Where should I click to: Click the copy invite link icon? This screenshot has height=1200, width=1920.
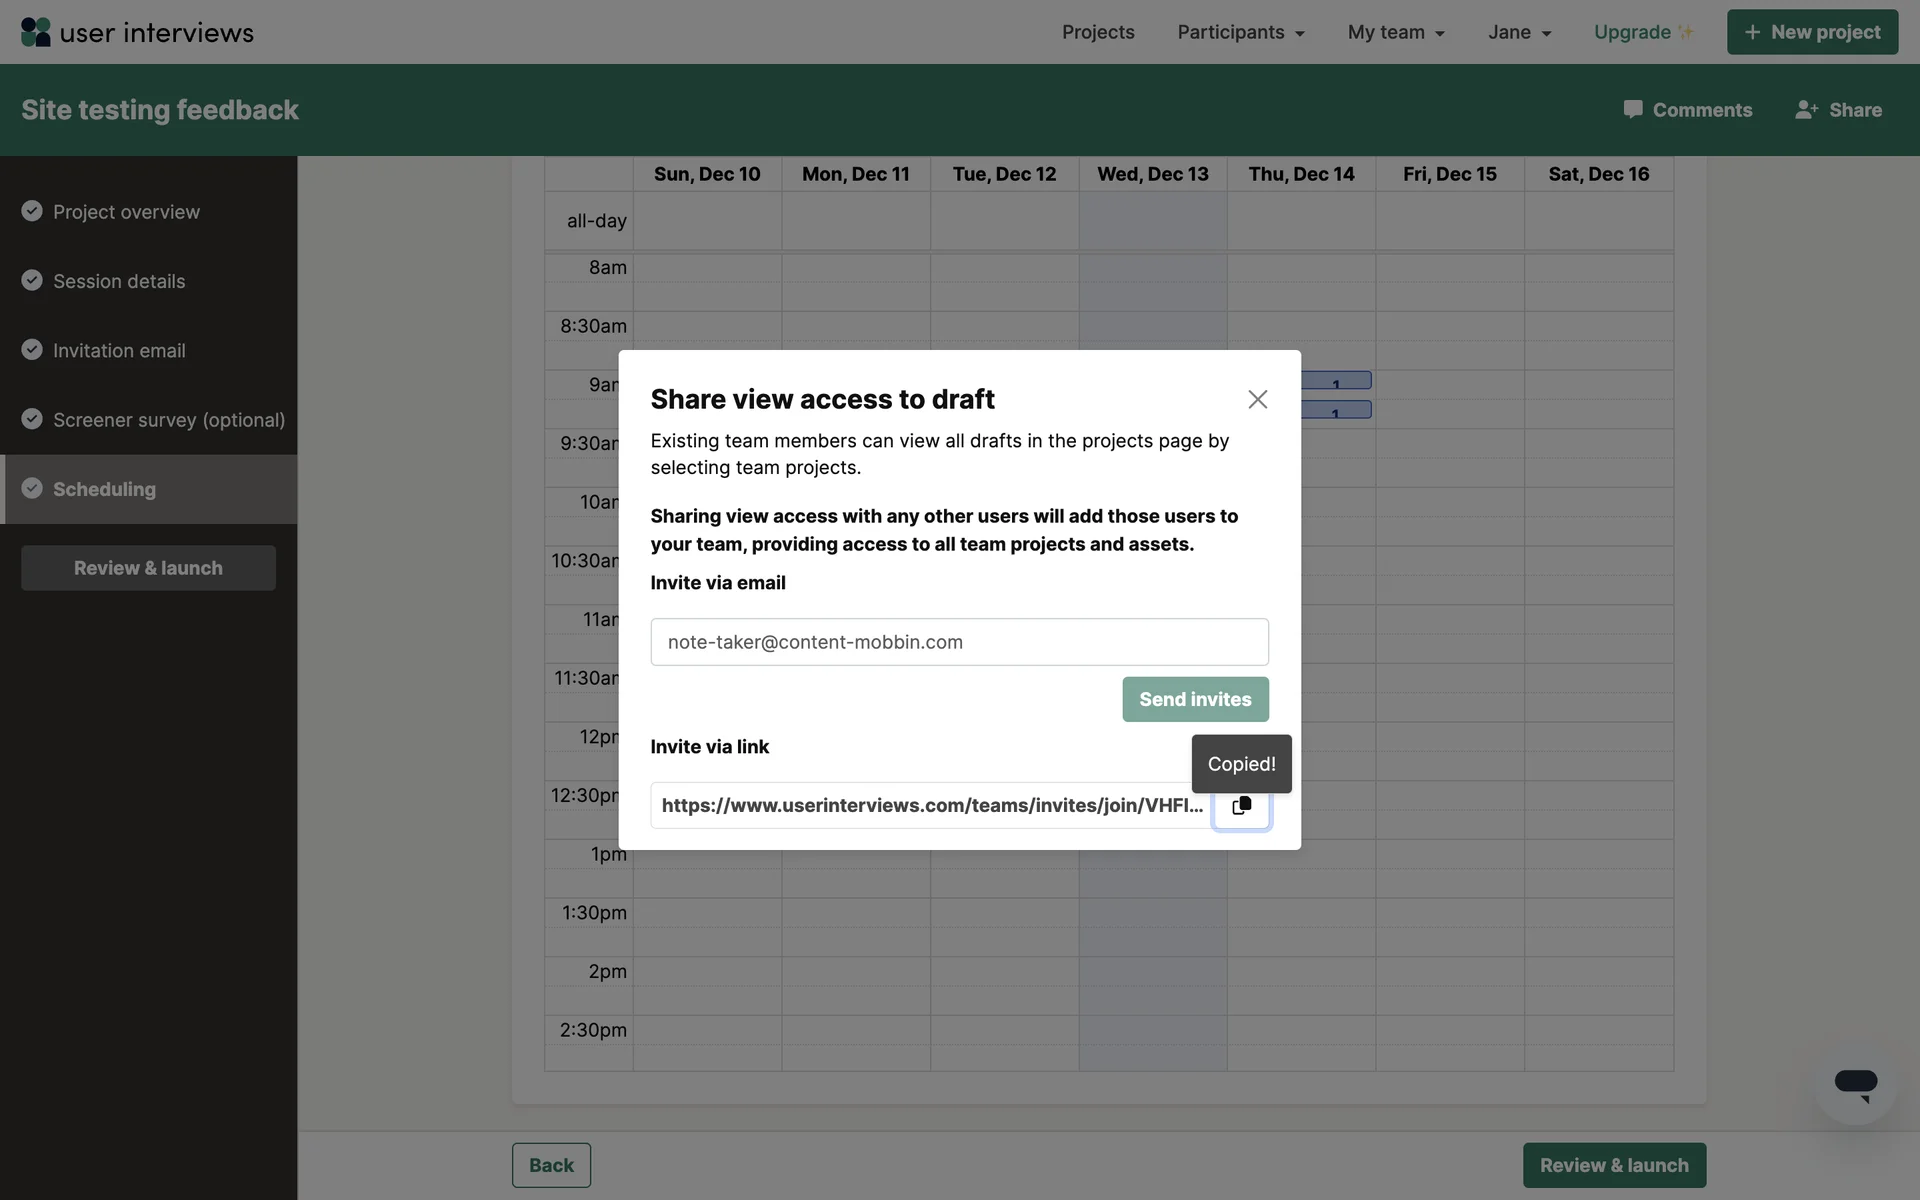coord(1241,806)
